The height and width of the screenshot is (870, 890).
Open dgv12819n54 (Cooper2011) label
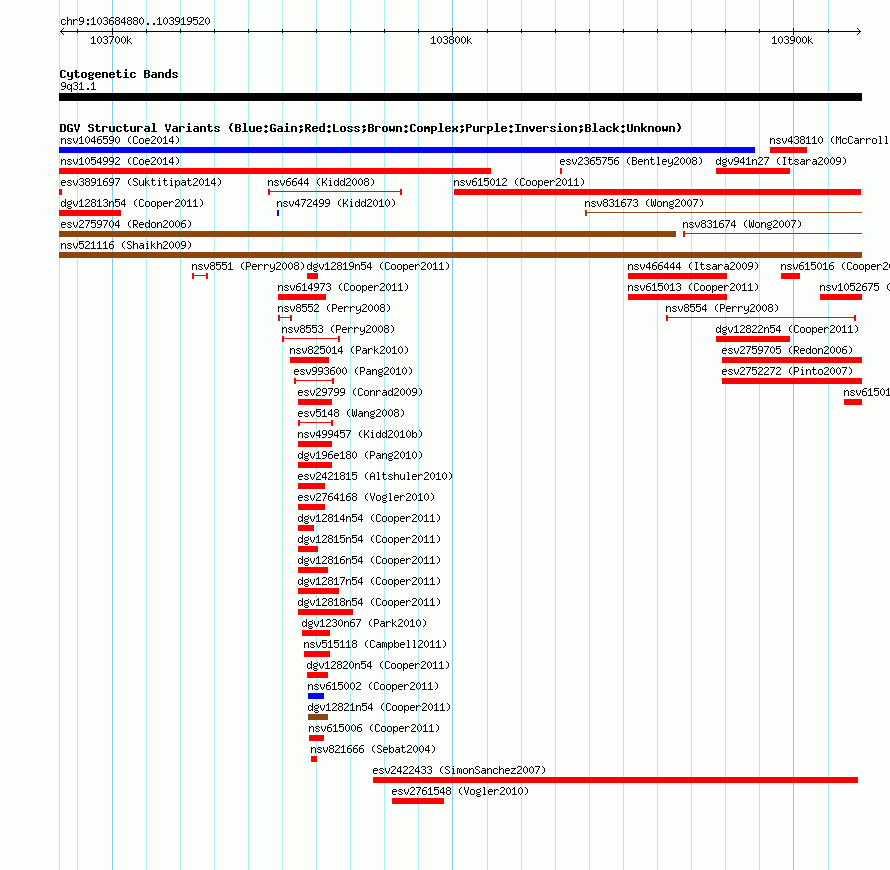tap(378, 266)
